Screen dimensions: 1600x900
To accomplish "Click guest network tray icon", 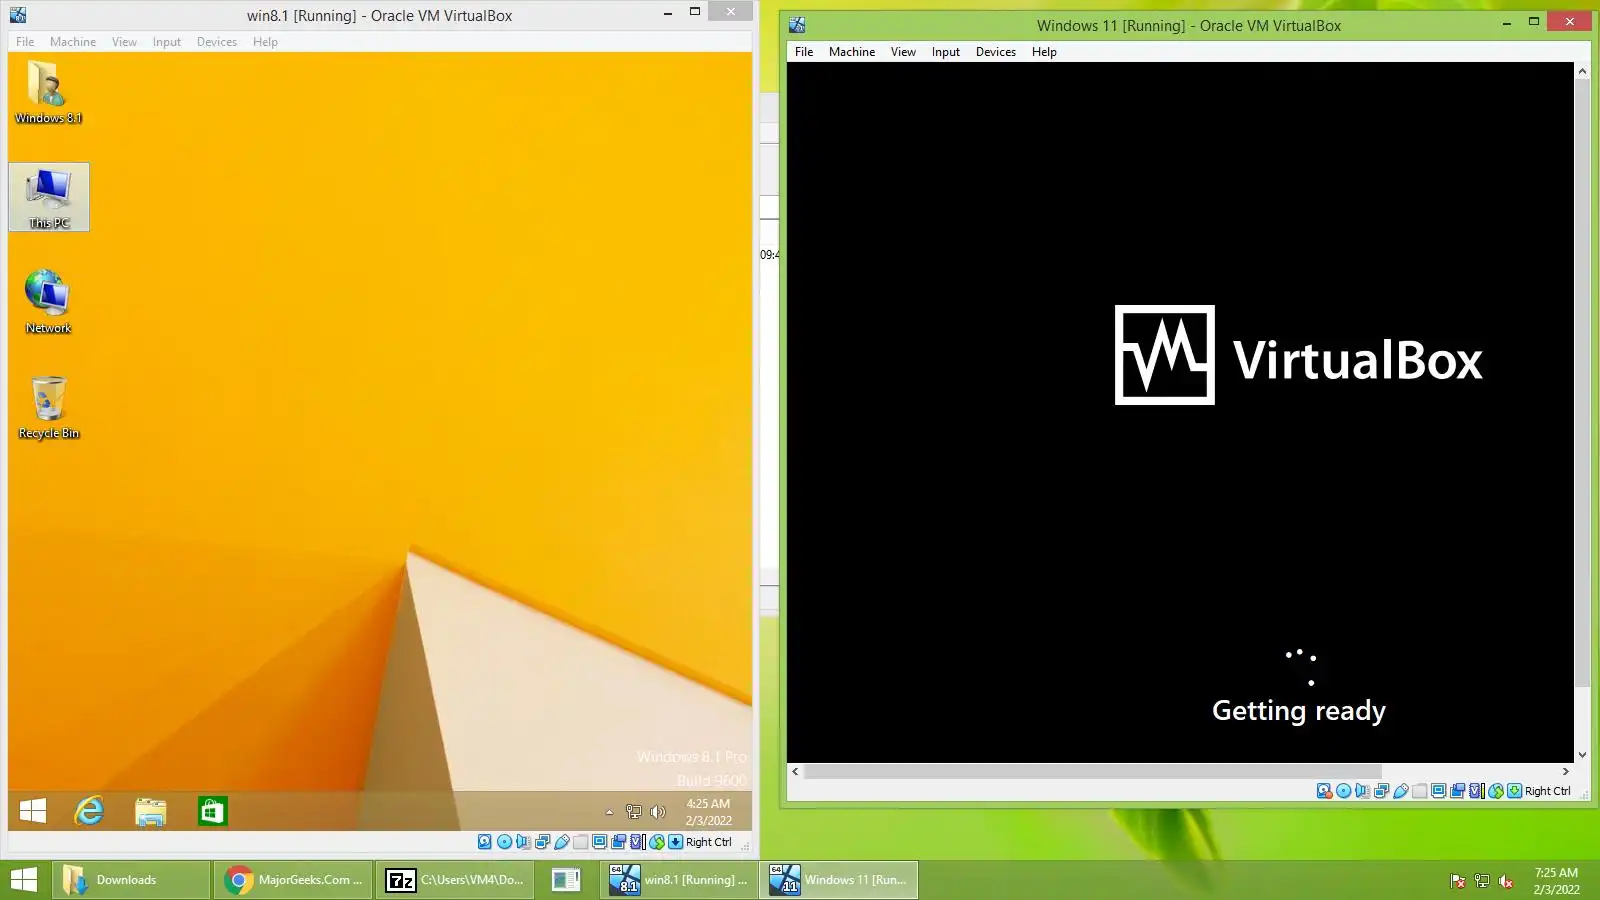I will click(634, 812).
